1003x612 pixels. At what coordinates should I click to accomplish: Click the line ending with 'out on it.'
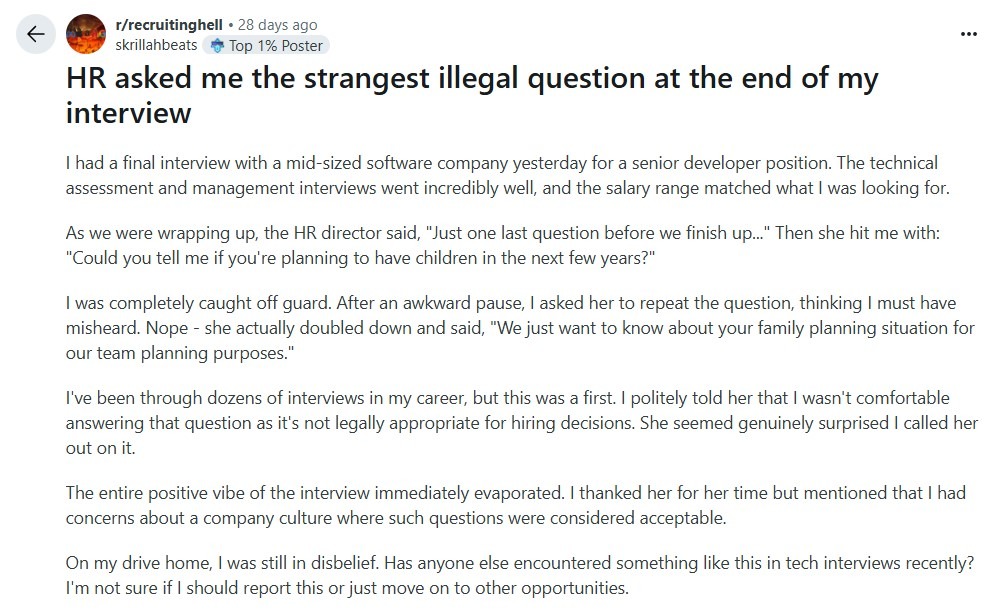tap(100, 448)
